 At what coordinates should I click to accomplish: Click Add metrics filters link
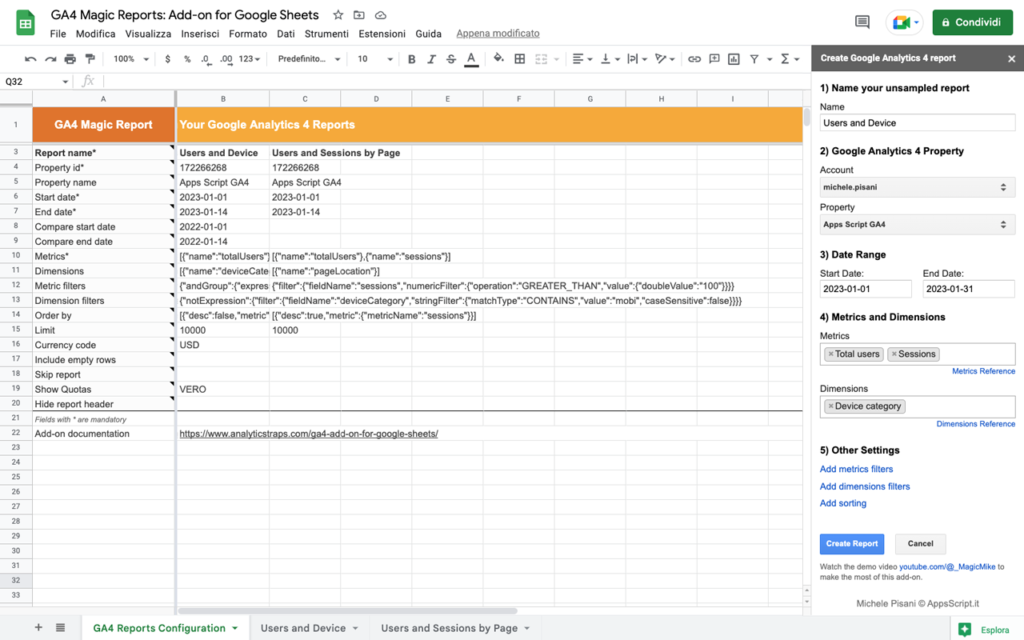(856, 469)
